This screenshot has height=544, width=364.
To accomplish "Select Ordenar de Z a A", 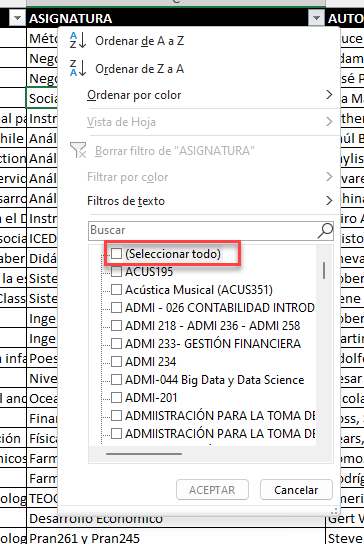I will coord(139,69).
